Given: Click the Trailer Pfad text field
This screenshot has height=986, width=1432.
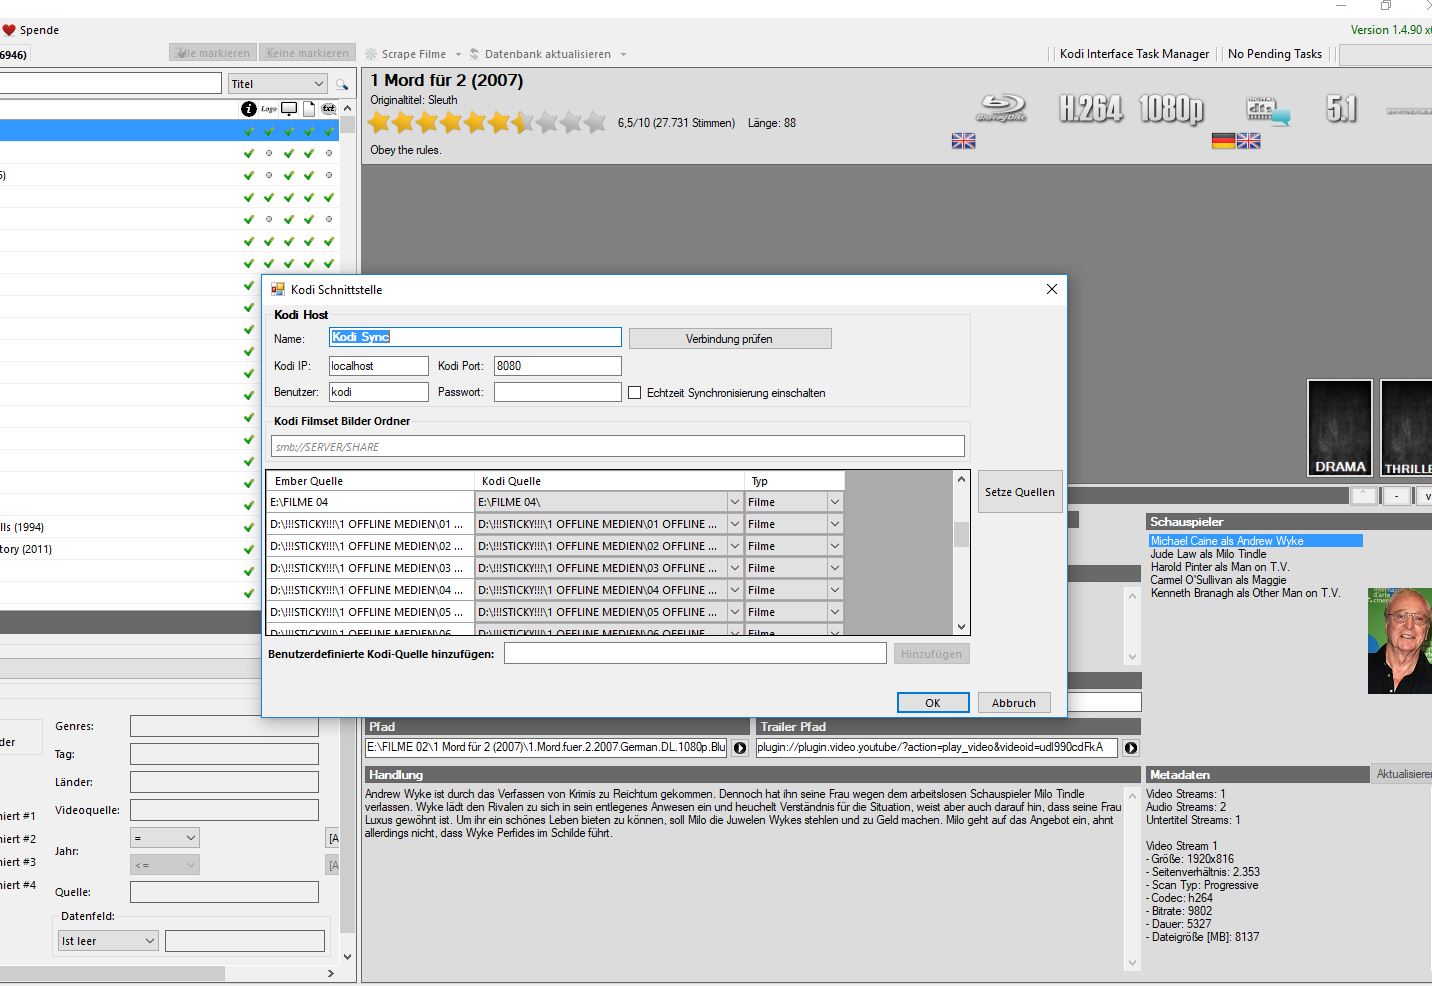Looking at the screenshot, I should 937,747.
